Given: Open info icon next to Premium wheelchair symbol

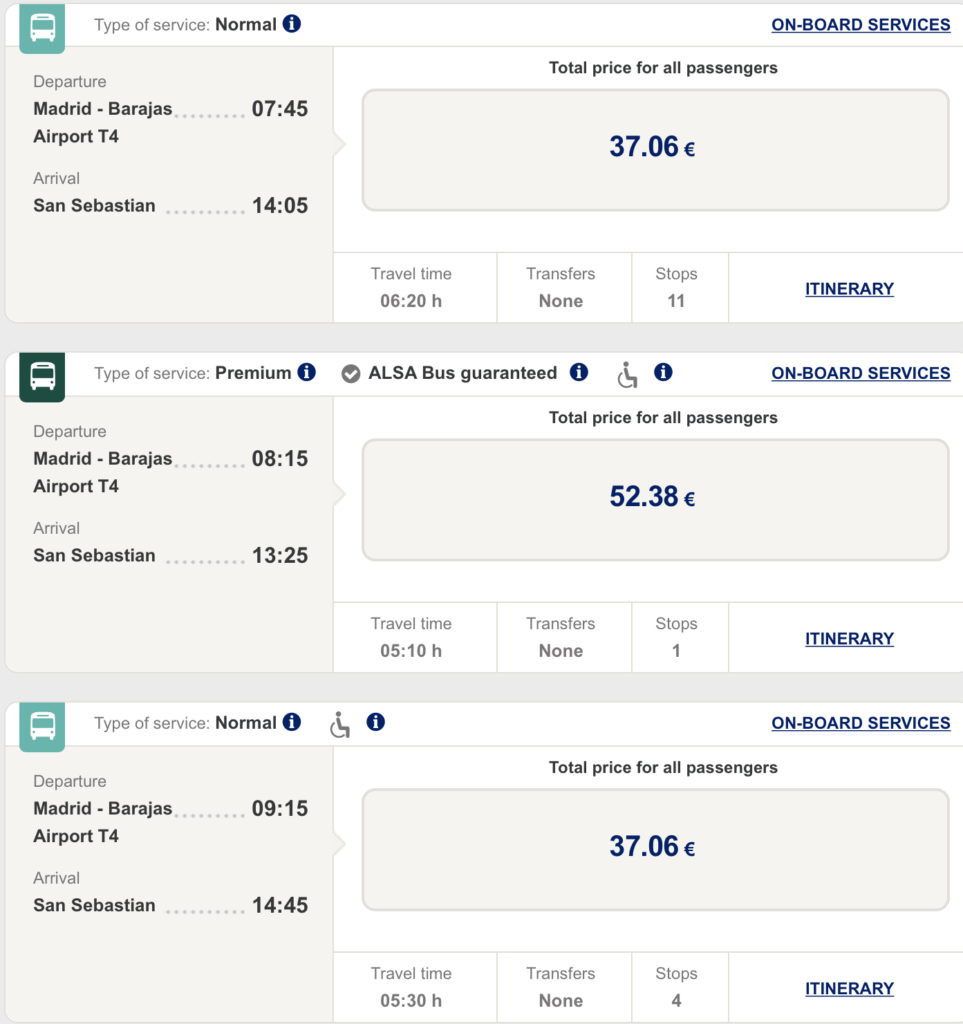Looking at the screenshot, I should point(663,372).
